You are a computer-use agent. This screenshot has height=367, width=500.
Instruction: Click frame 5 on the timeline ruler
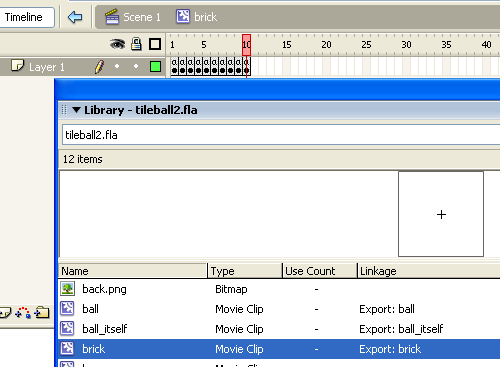tap(204, 45)
